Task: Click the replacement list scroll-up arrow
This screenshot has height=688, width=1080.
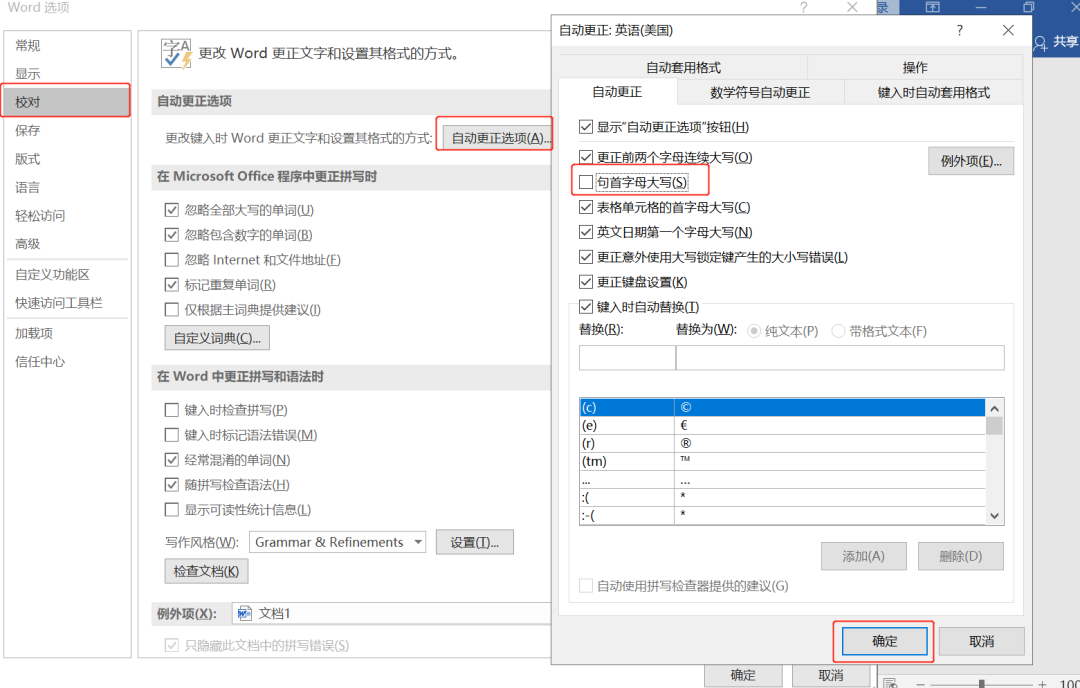Action: [x=994, y=408]
